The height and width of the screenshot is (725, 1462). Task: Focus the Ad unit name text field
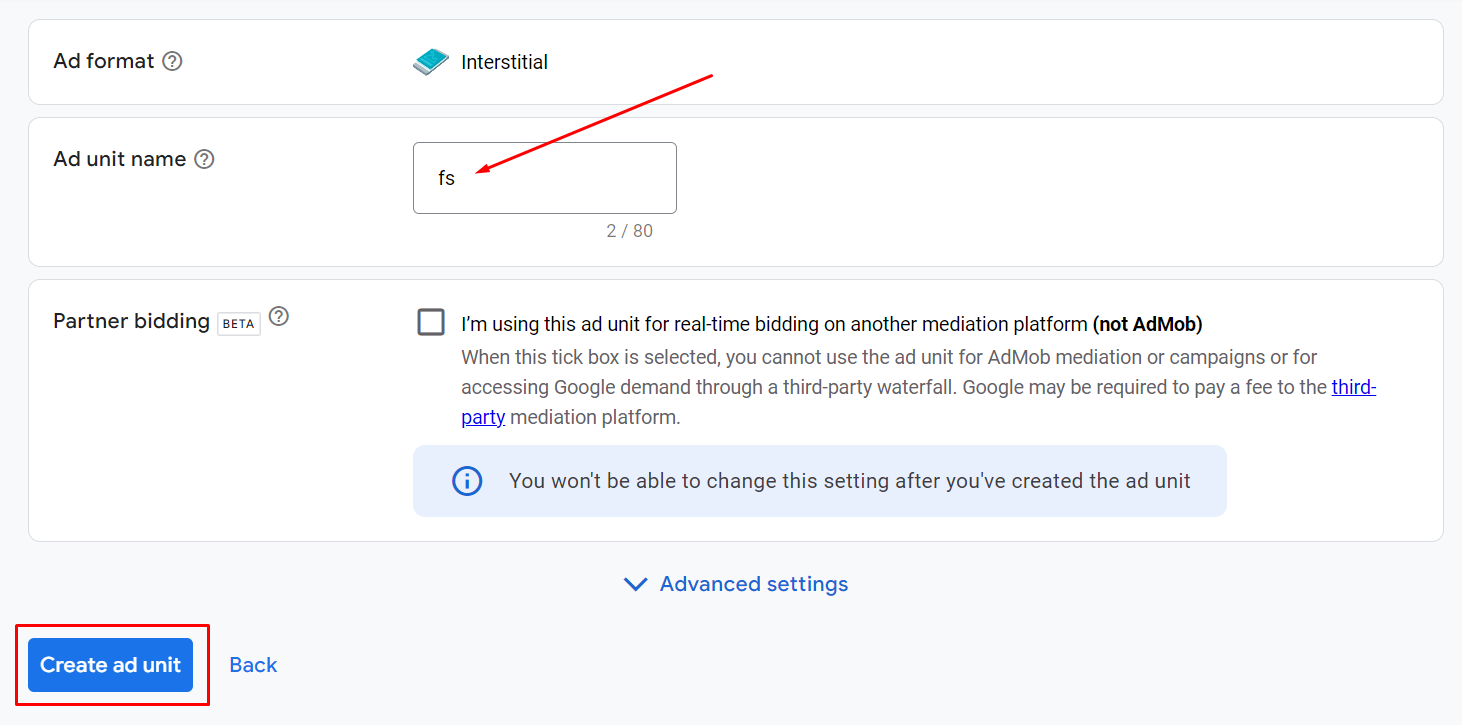point(545,178)
